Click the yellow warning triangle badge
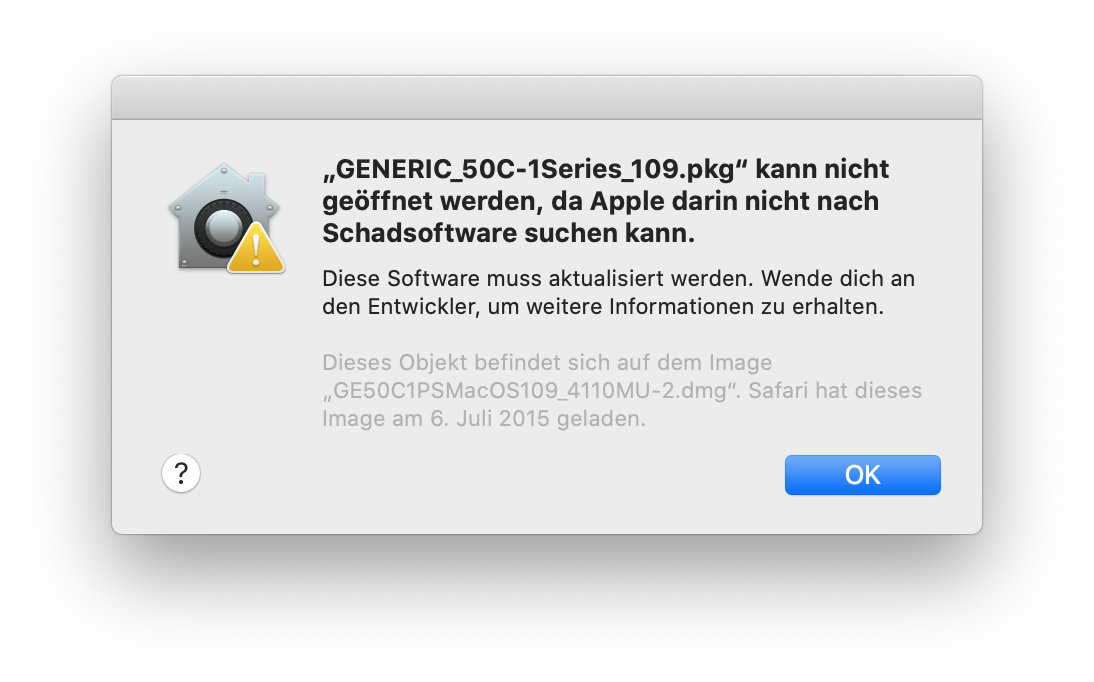This screenshot has width=1094, height=682. [x=256, y=249]
